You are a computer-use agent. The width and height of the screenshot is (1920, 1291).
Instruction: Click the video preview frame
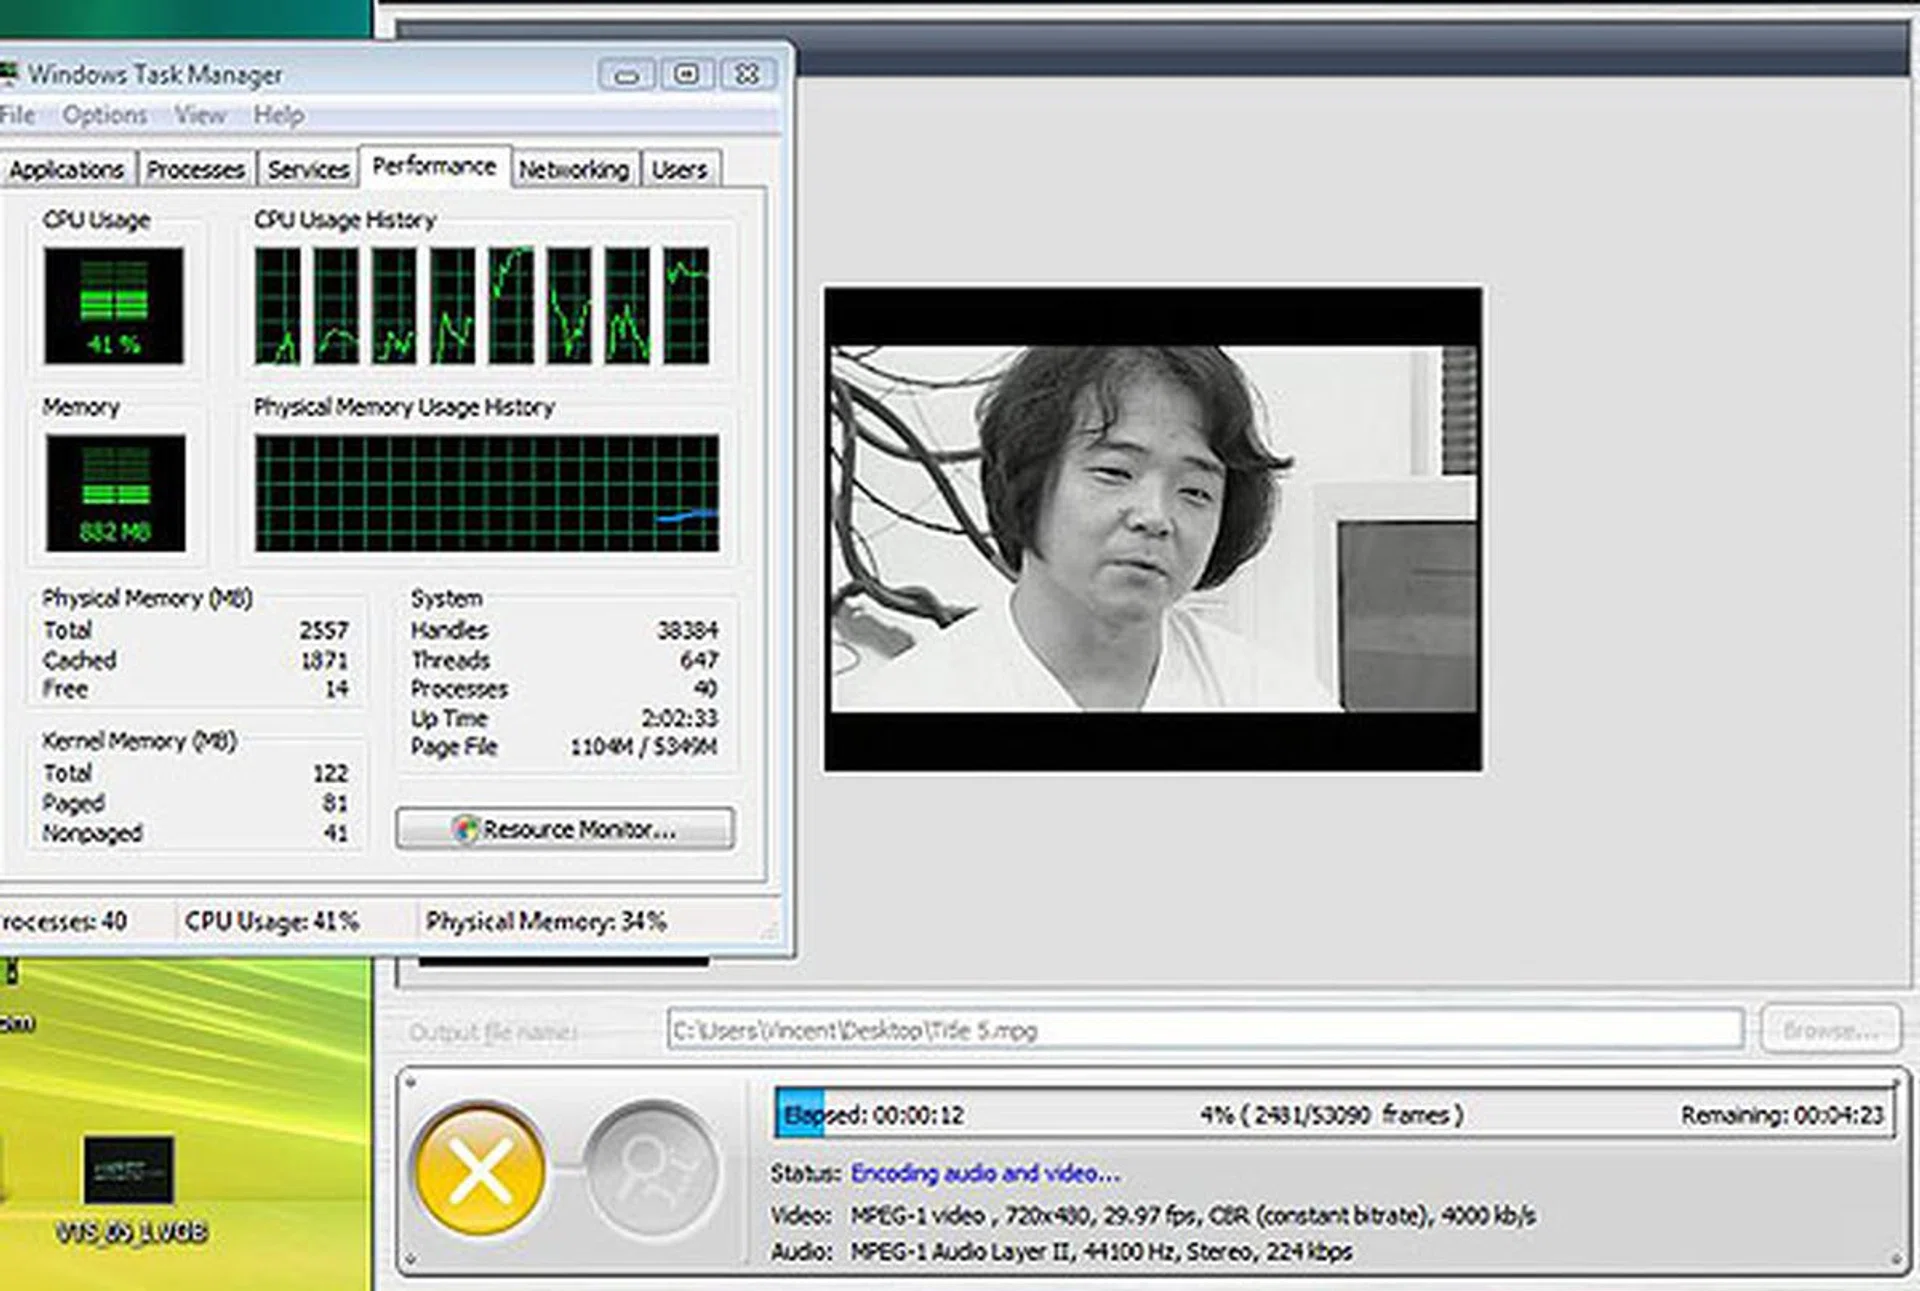tap(1153, 529)
